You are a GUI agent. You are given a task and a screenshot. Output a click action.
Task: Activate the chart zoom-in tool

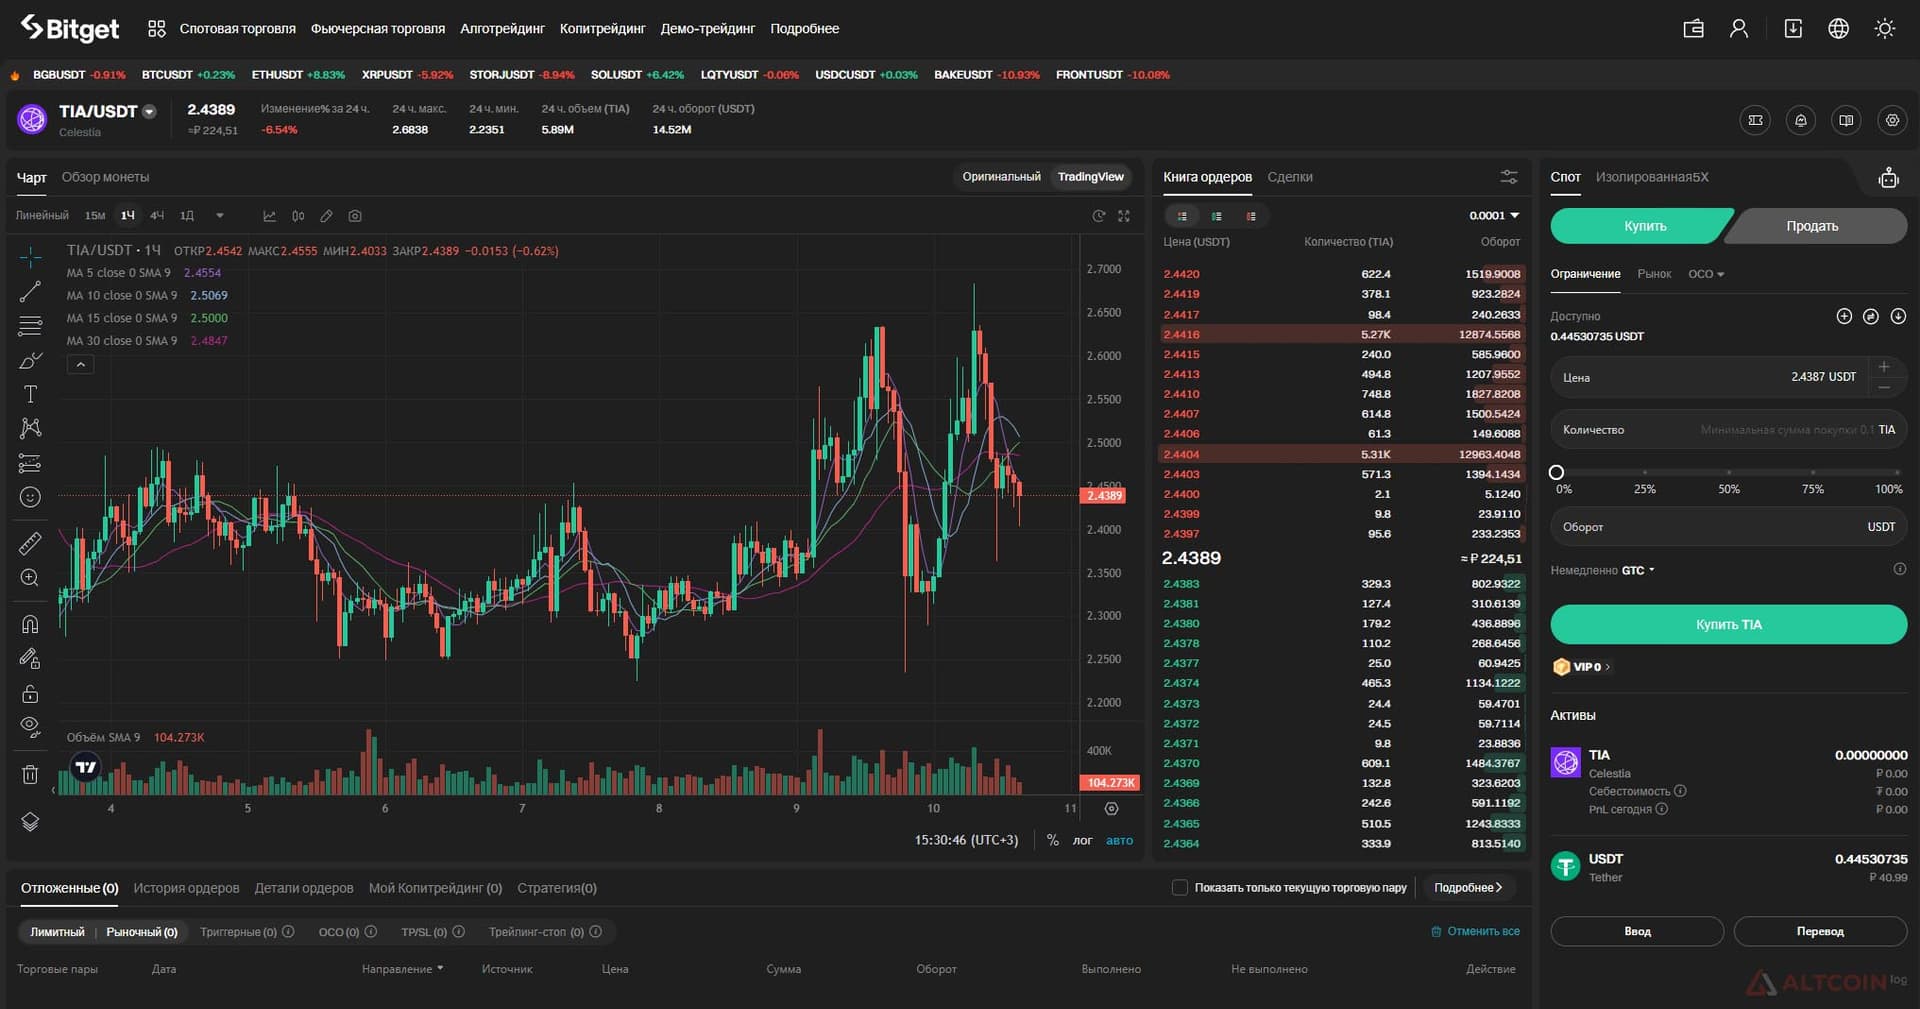click(x=30, y=578)
